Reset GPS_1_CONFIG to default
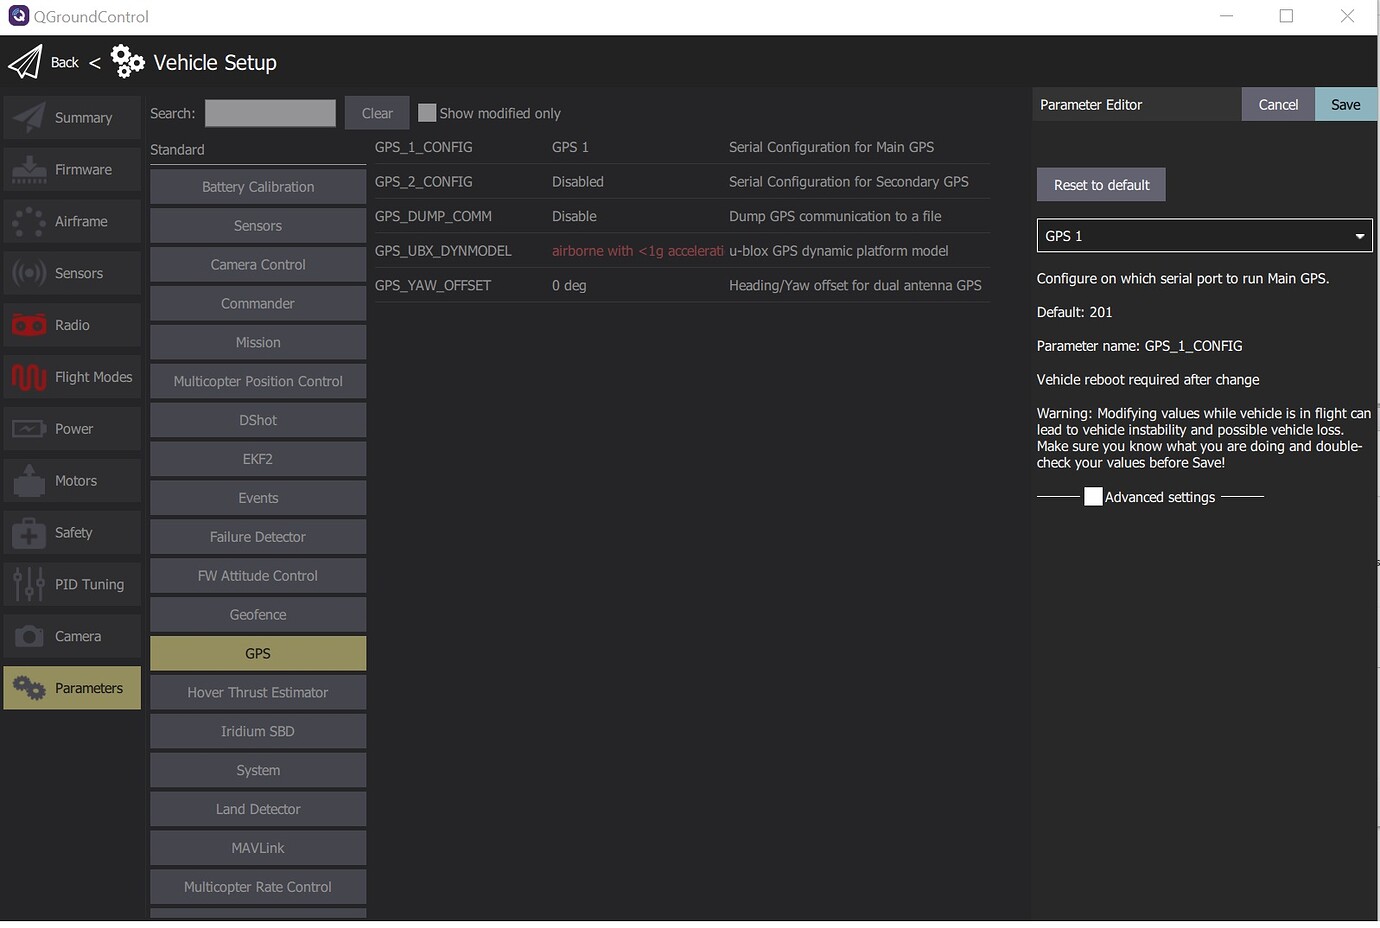Image resolution: width=1380 pixels, height=928 pixels. [1100, 184]
